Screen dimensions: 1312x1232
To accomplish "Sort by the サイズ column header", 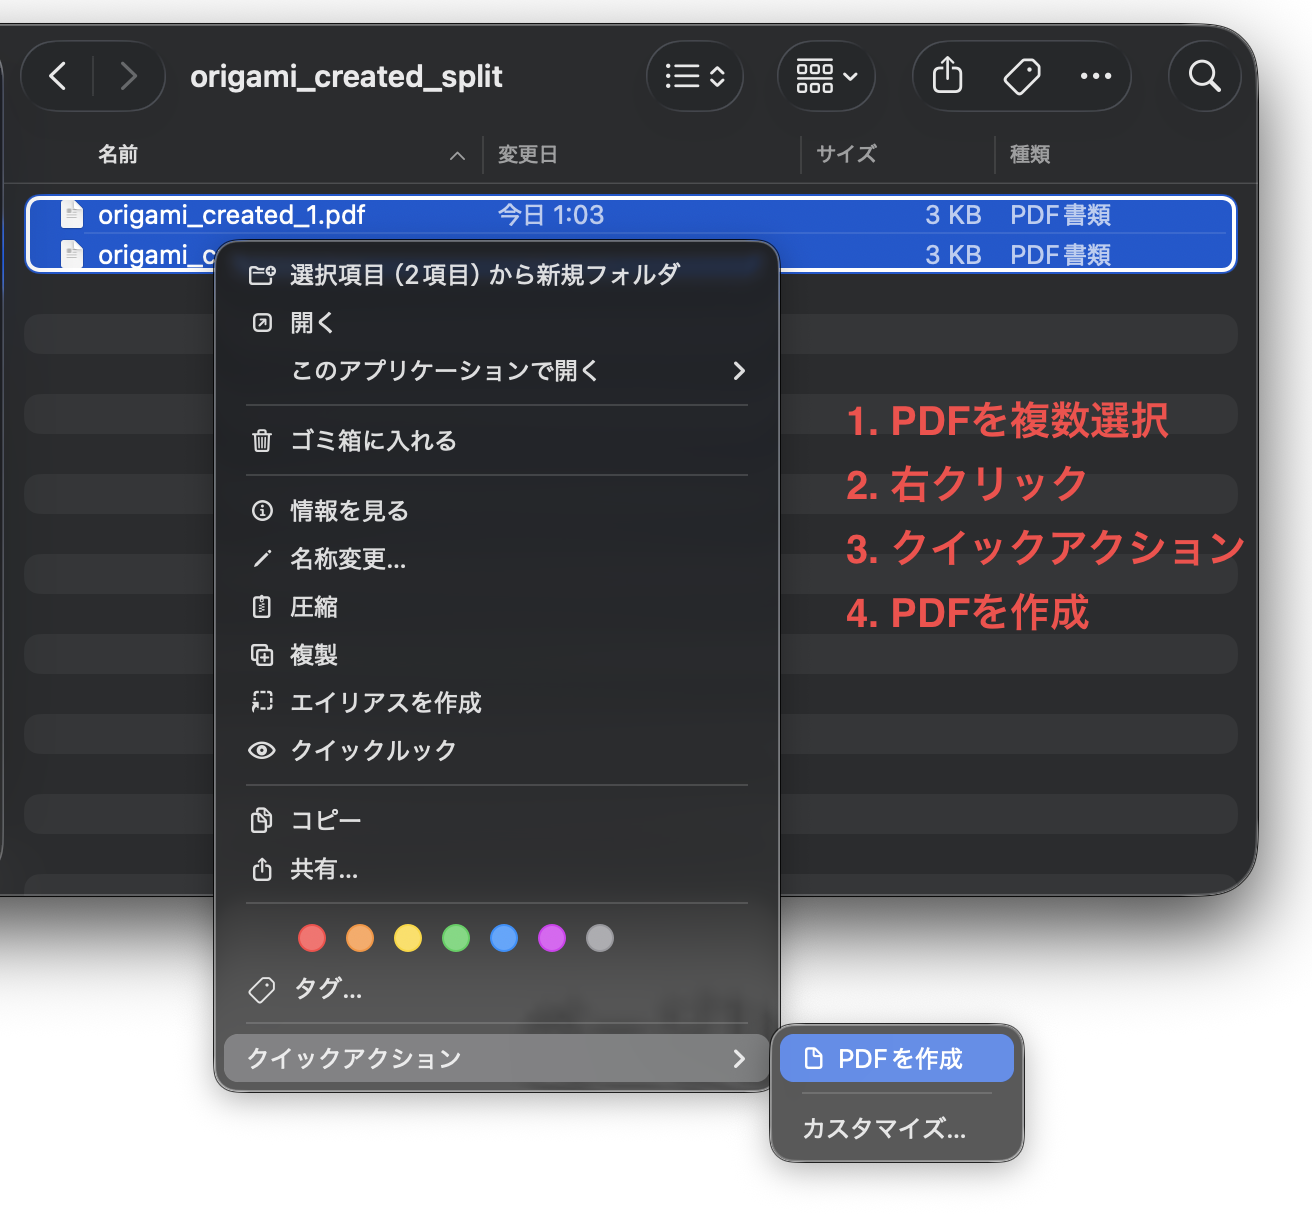I will tap(846, 154).
